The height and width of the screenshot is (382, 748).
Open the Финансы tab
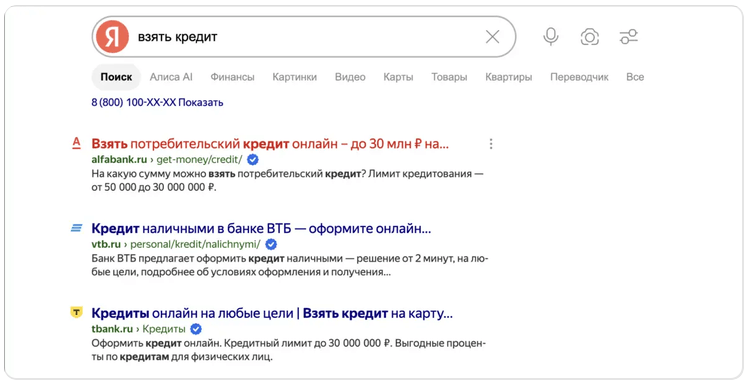coord(232,77)
